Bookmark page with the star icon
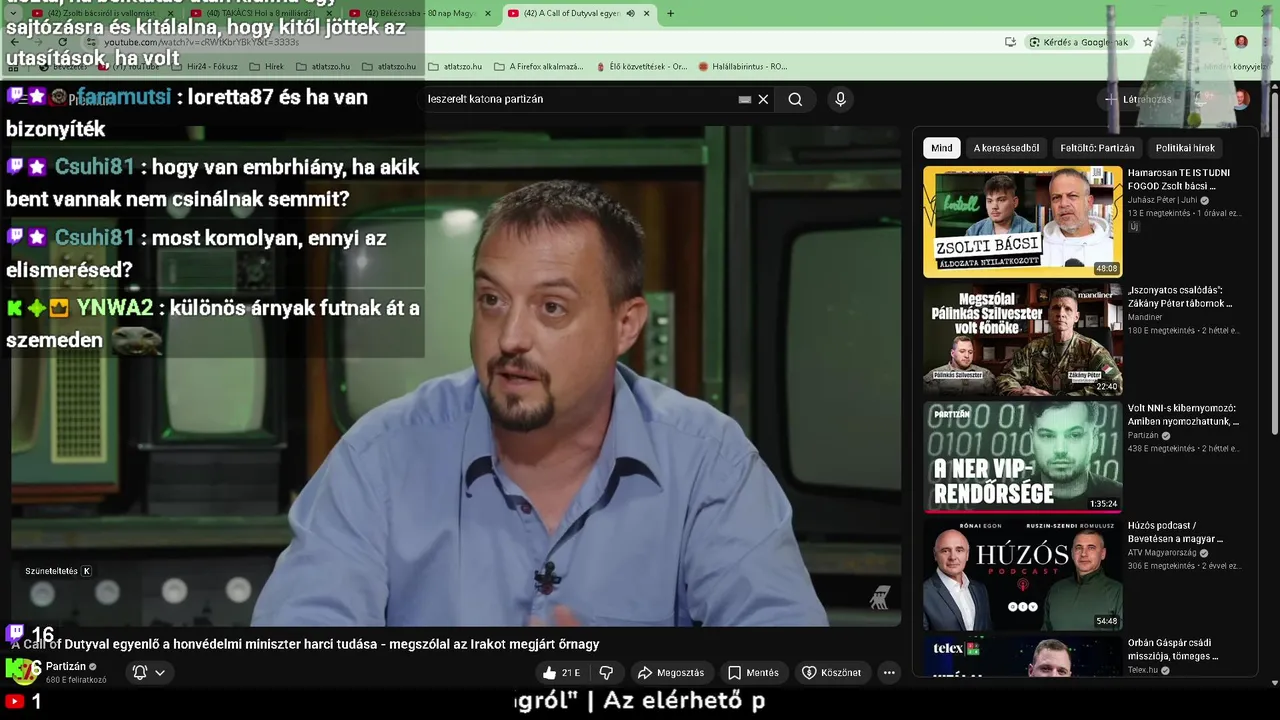The height and width of the screenshot is (720, 1280). (x=1148, y=42)
